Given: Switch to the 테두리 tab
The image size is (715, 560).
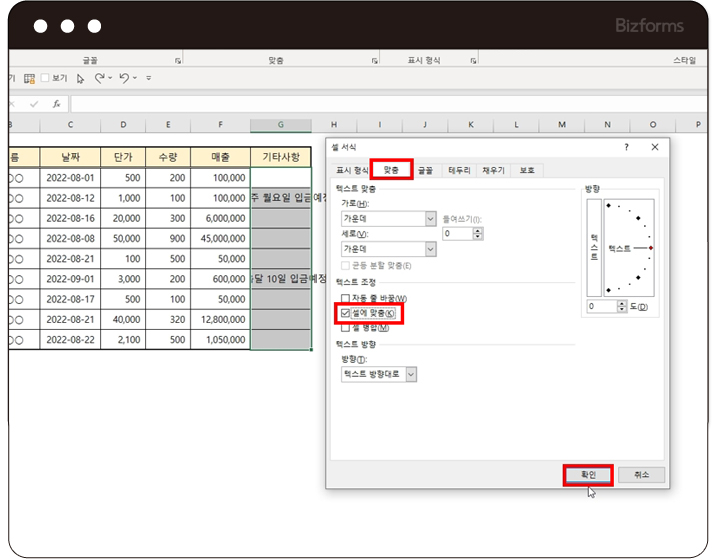Looking at the screenshot, I should (x=459, y=170).
